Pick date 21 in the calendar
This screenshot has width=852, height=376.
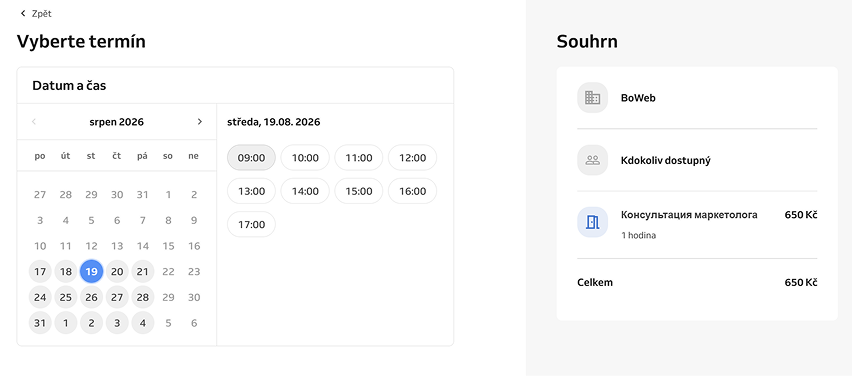click(142, 272)
